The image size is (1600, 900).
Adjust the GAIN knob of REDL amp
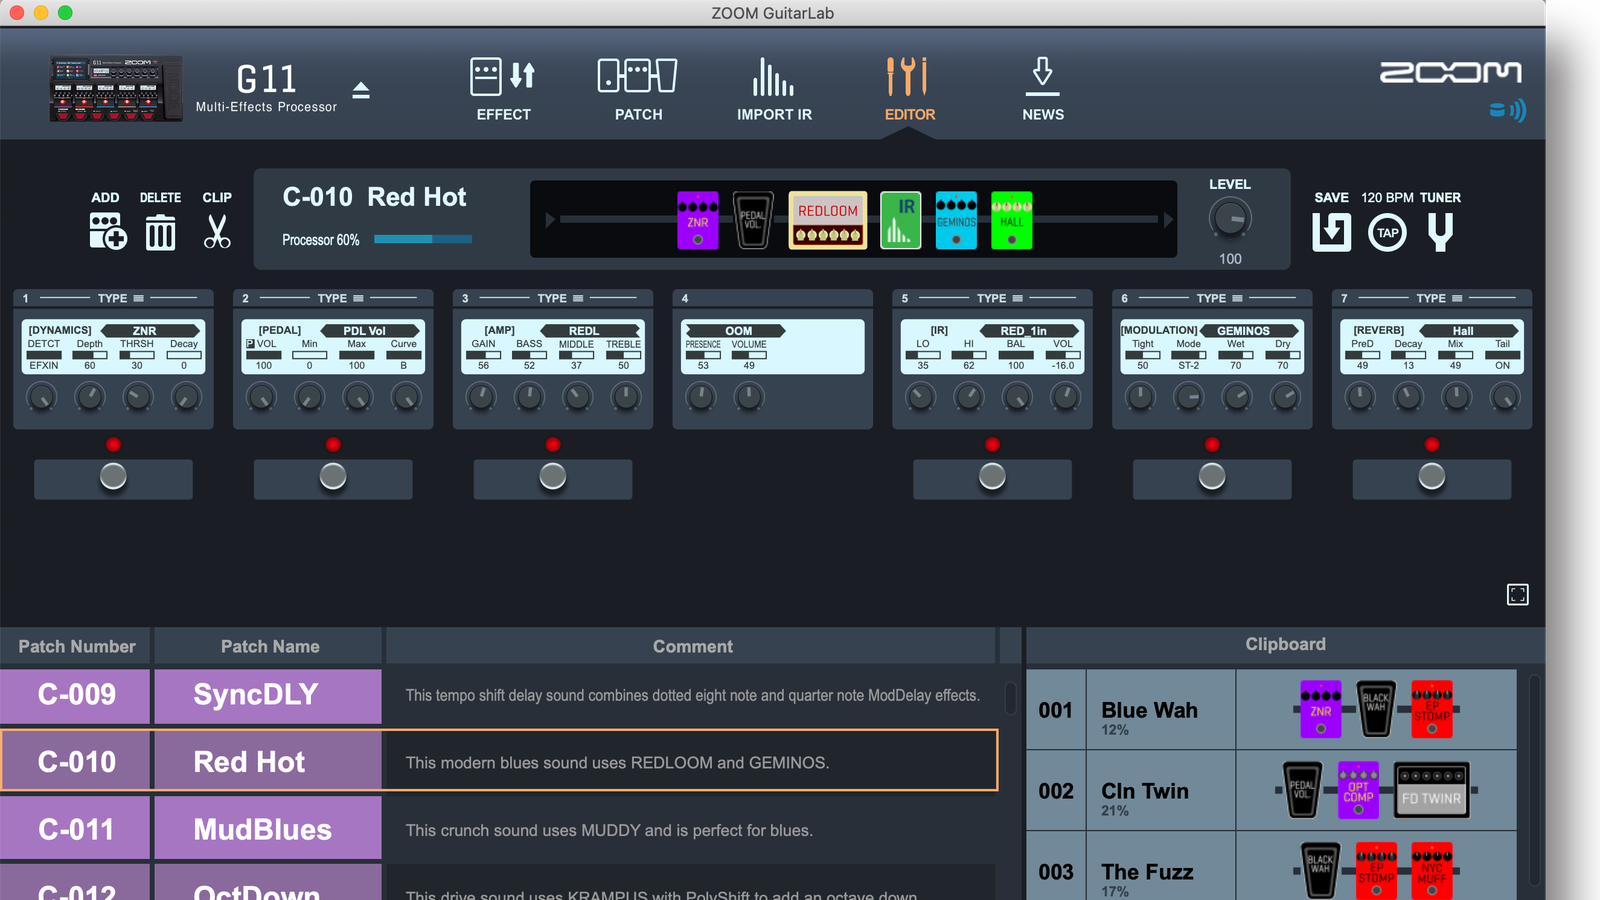482,397
